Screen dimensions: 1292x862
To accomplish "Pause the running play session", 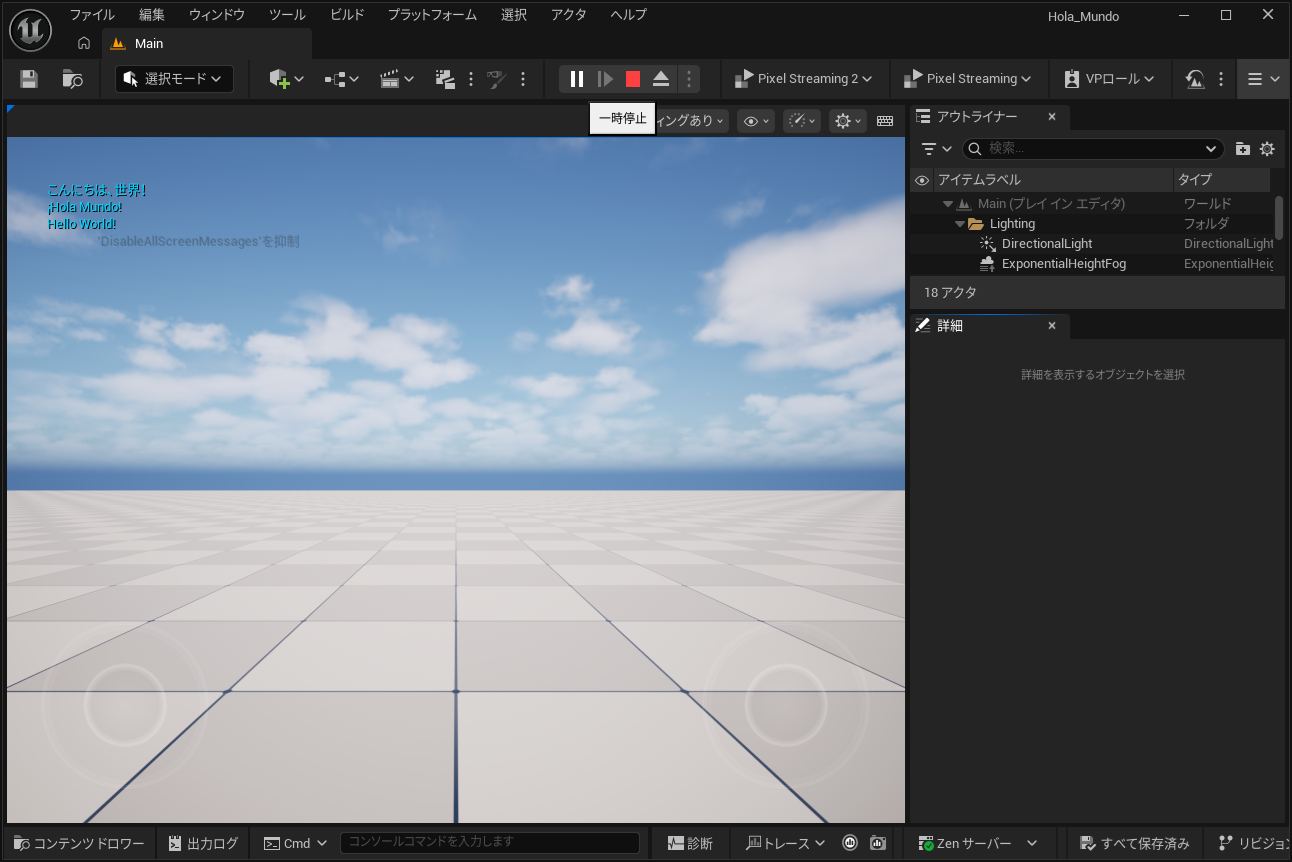I will tap(577, 79).
